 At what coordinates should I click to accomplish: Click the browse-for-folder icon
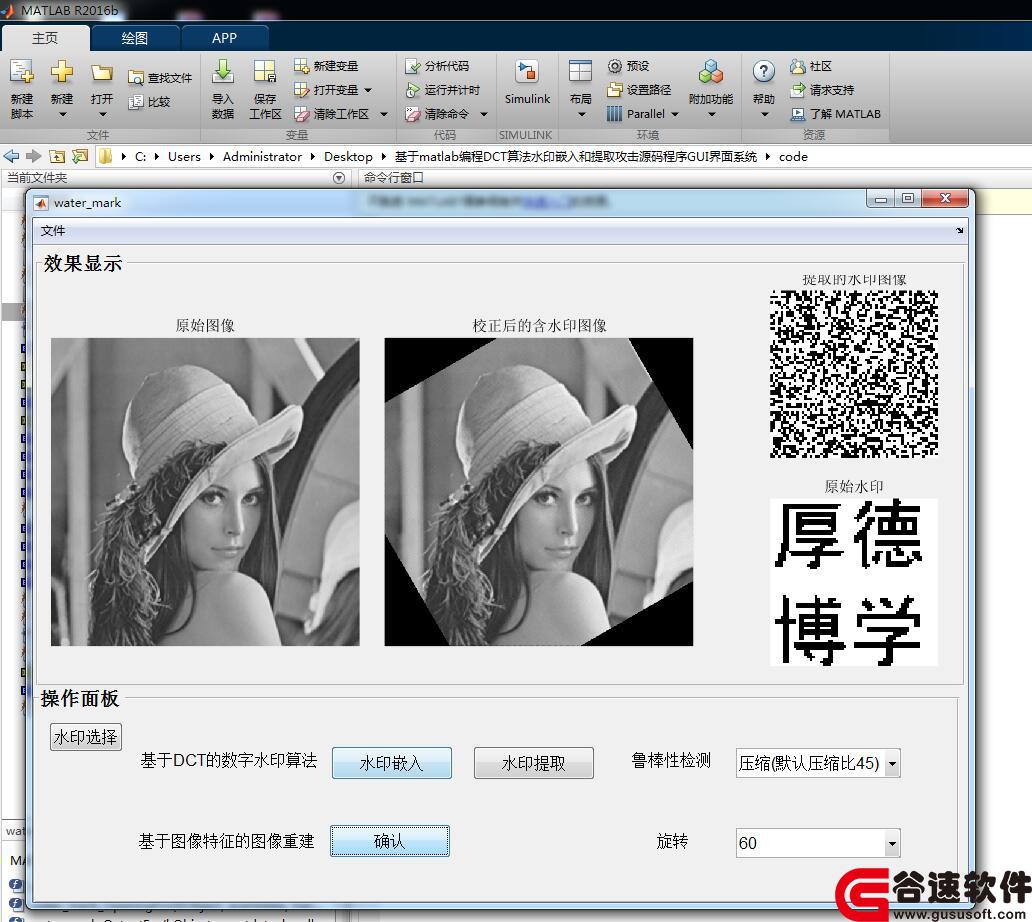click(80, 157)
